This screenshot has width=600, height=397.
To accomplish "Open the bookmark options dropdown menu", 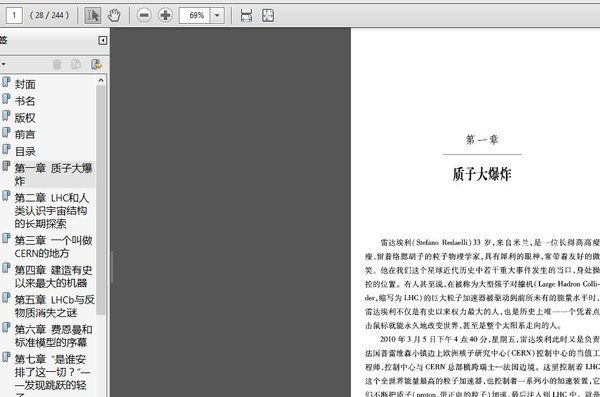I will pos(3,64).
